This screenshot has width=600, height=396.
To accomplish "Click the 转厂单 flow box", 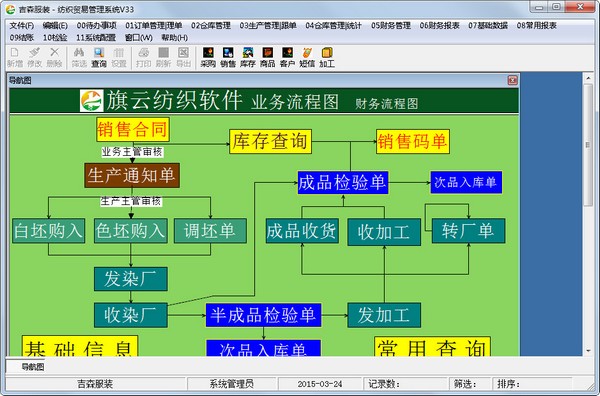I will [468, 231].
